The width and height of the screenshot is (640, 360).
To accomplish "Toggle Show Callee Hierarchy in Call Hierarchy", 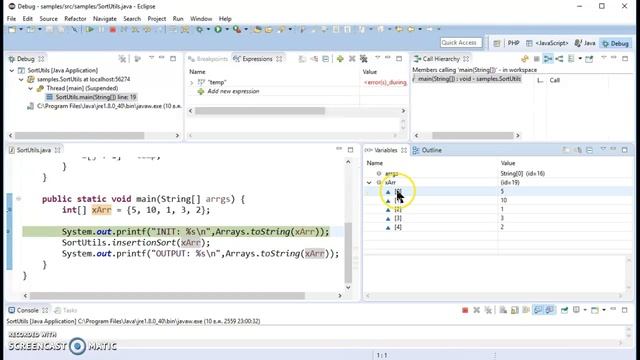I will [x=559, y=59].
